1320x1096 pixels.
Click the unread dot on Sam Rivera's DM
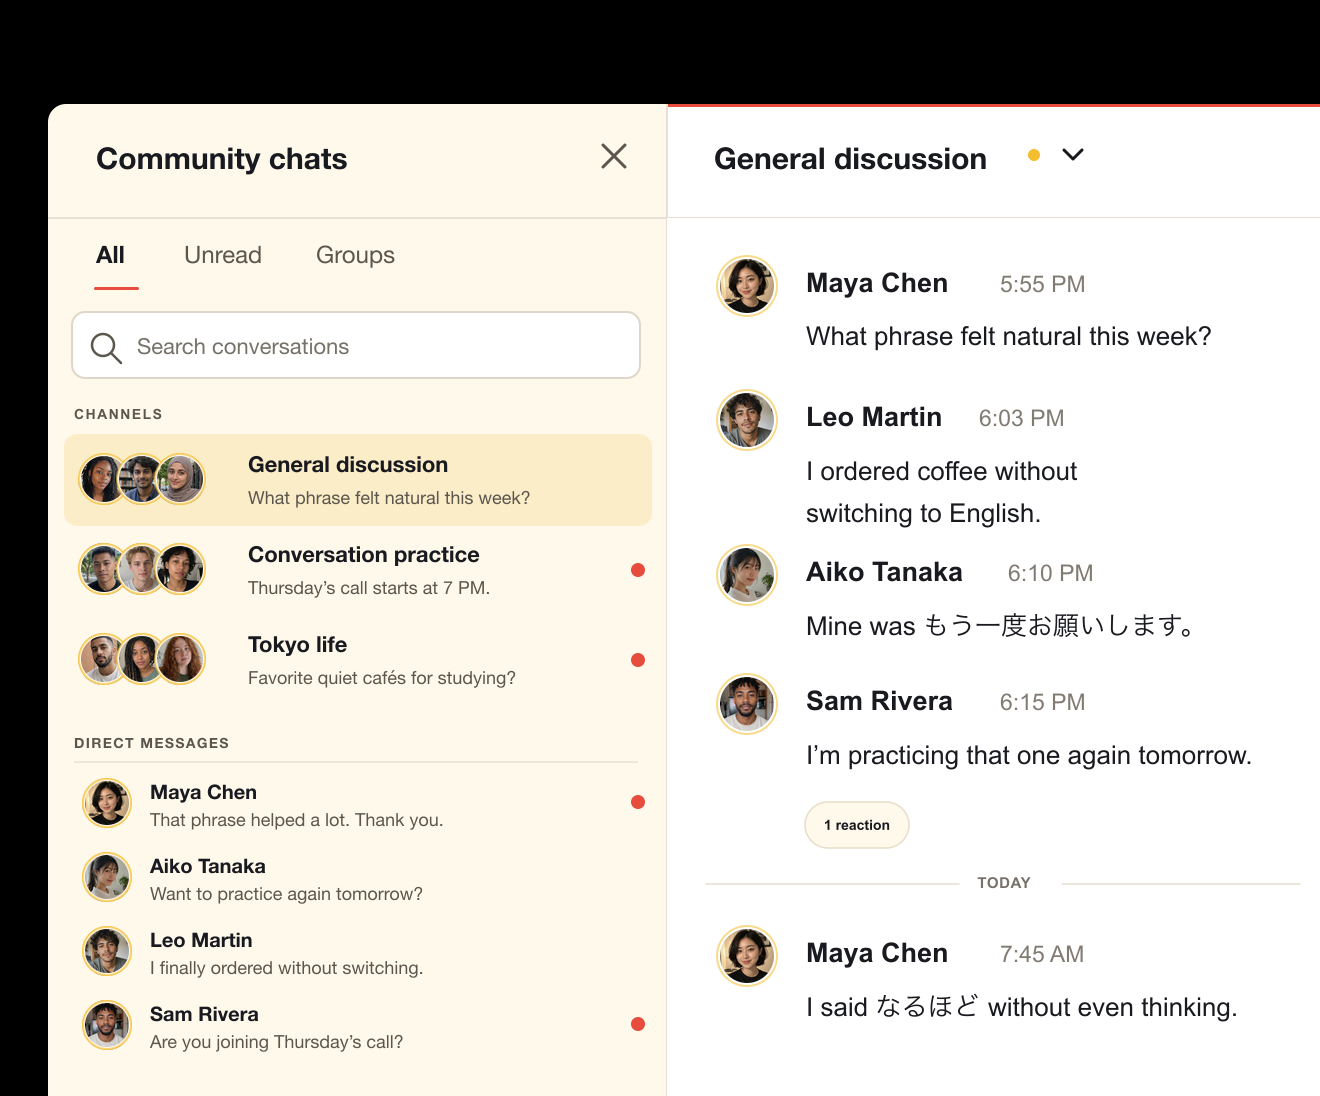coord(638,1024)
